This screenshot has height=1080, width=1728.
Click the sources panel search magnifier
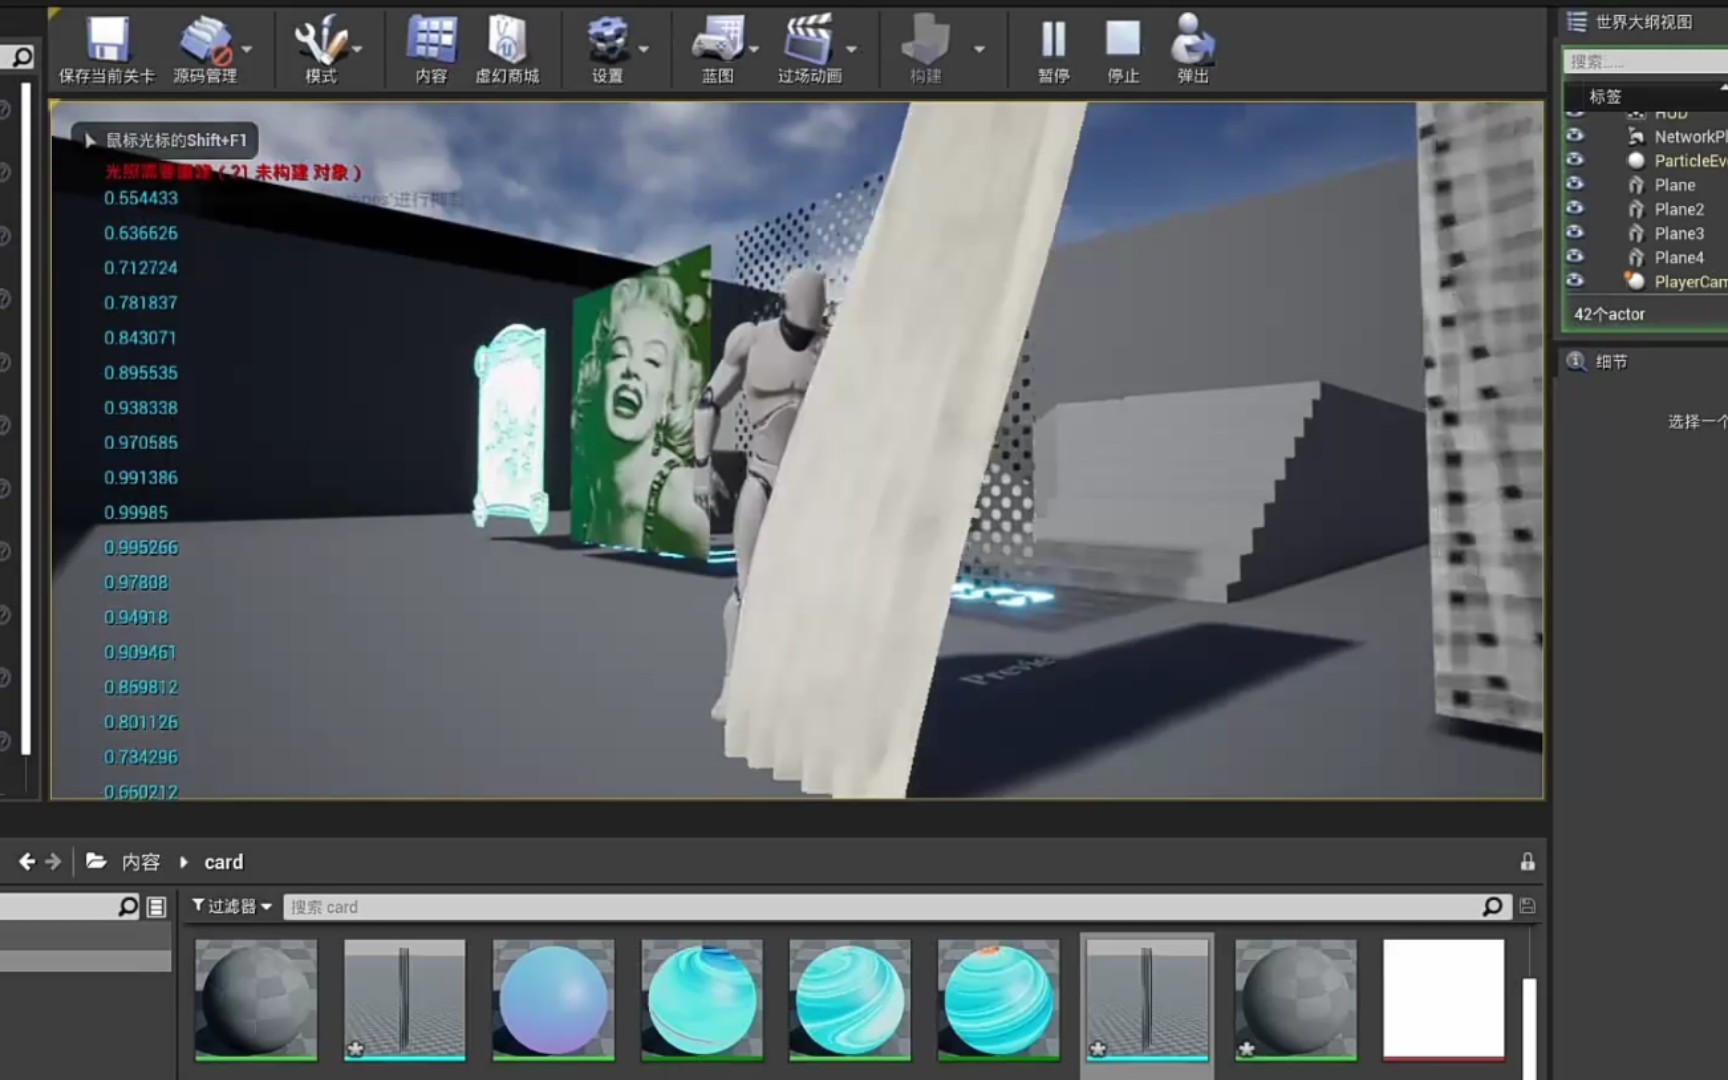pyautogui.click(x=128, y=906)
